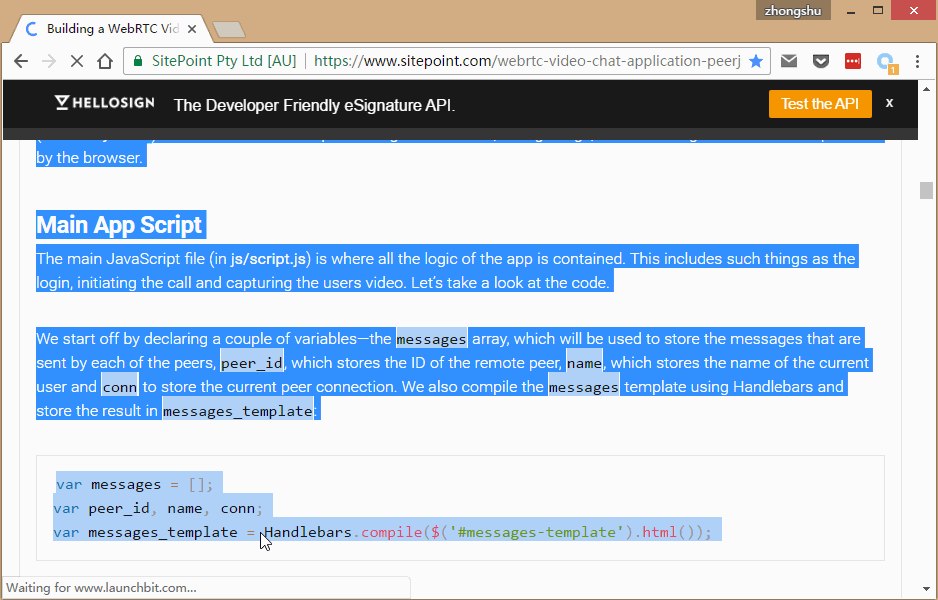Click the js/script.js bold text
This screenshot has height=600, width=938.
pyautogui.click(x=270, y=259)
